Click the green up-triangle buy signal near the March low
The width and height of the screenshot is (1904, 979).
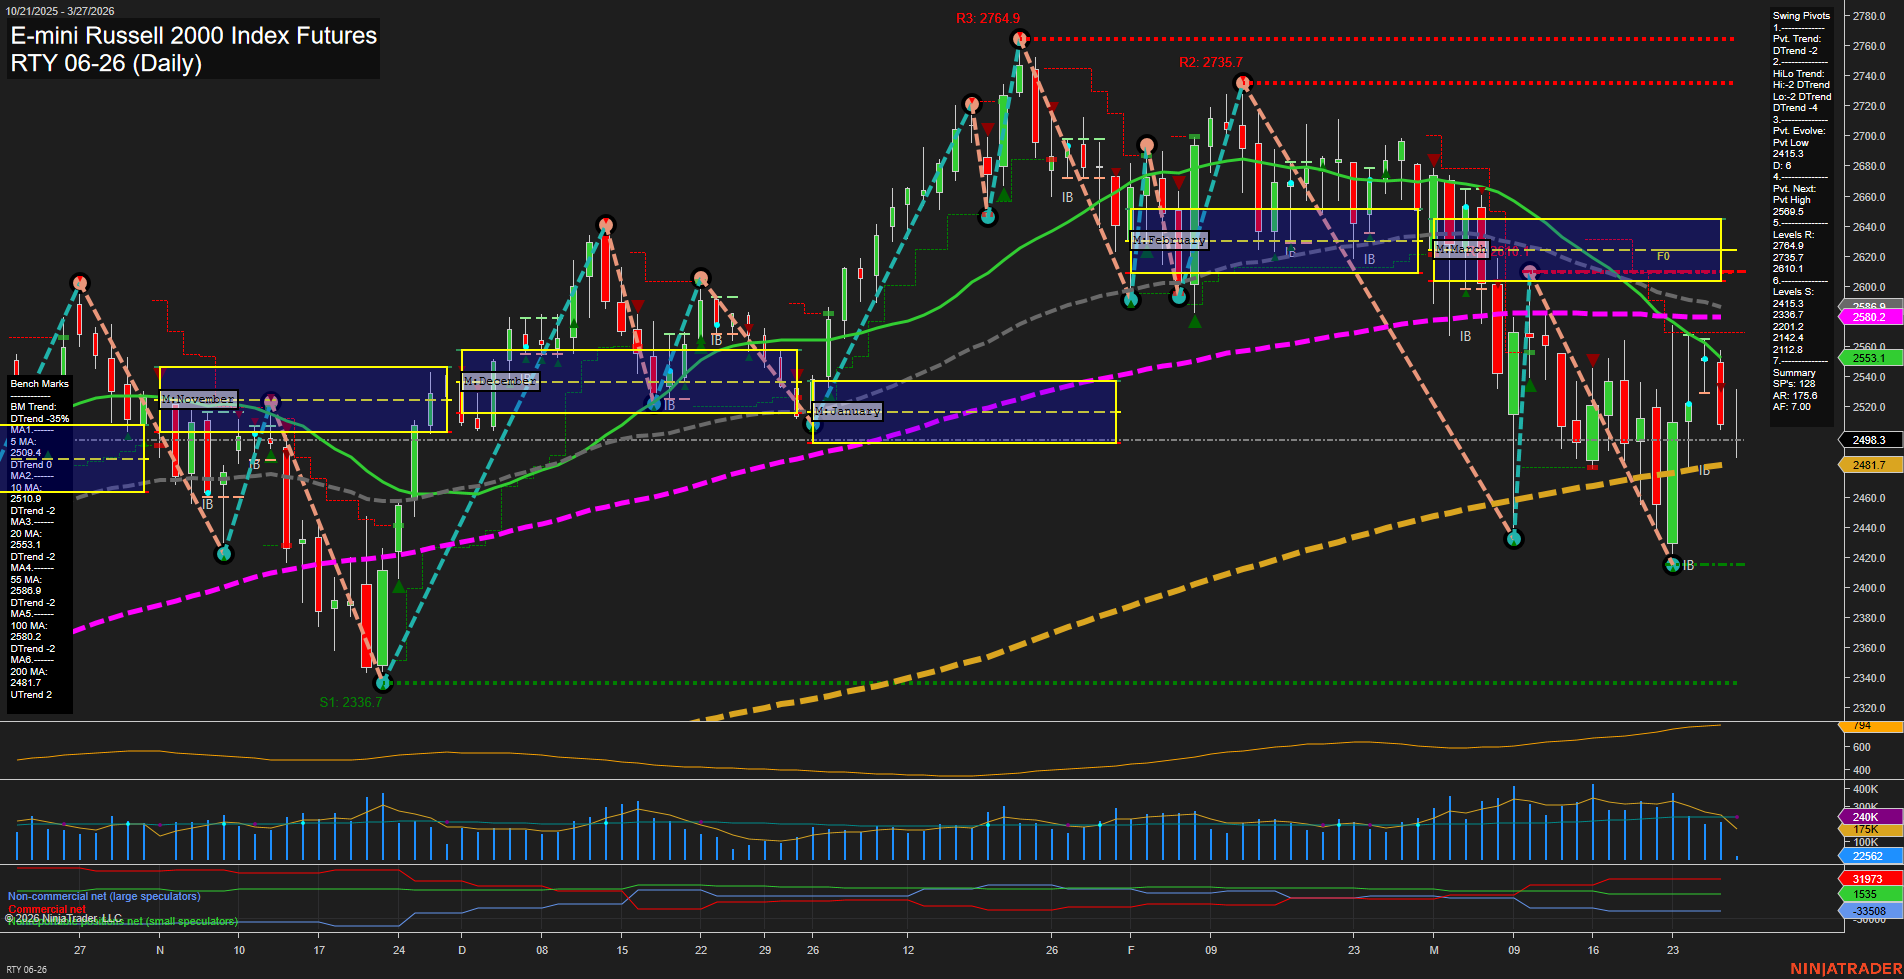(1531, 387)
